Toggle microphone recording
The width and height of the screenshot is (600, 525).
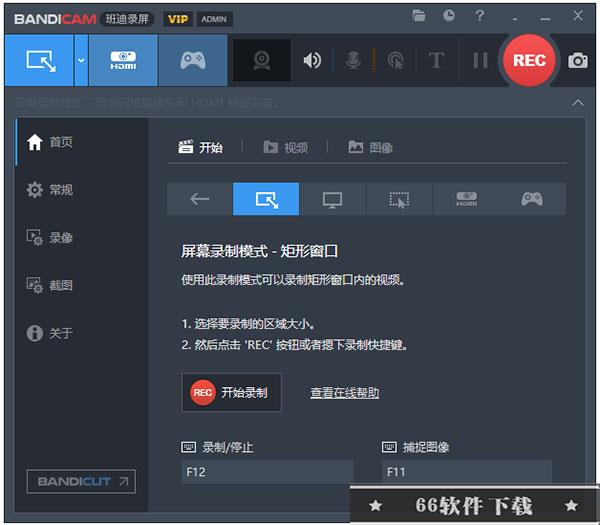[353, 60]
